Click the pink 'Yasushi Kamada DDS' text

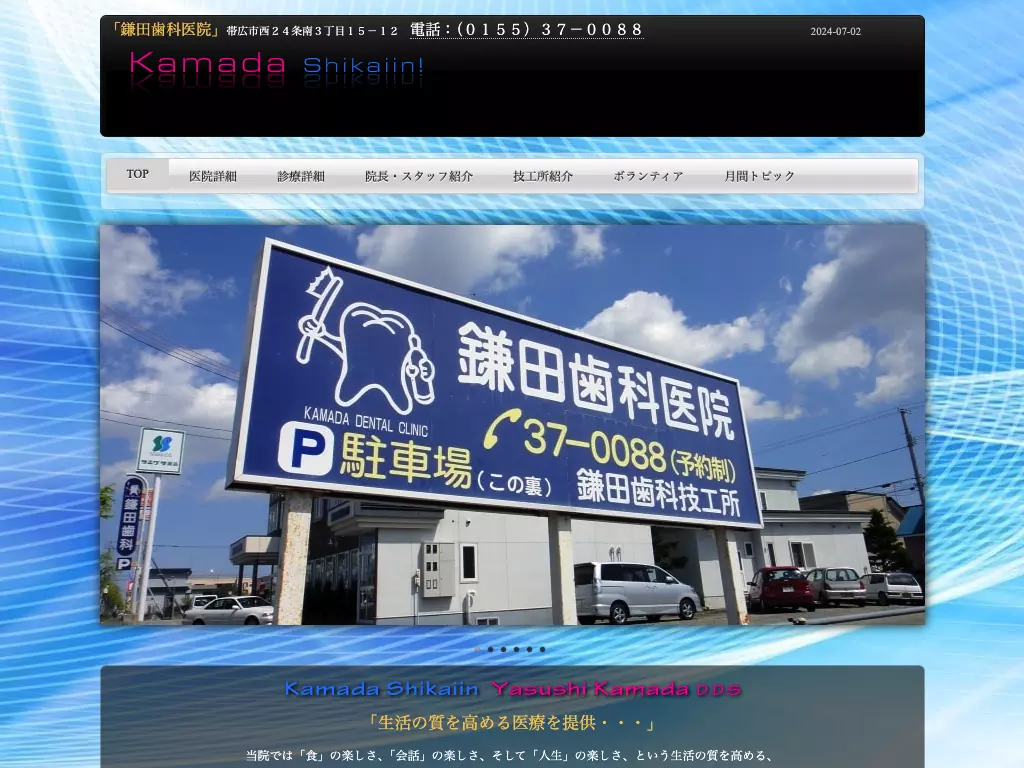point(616,689)
